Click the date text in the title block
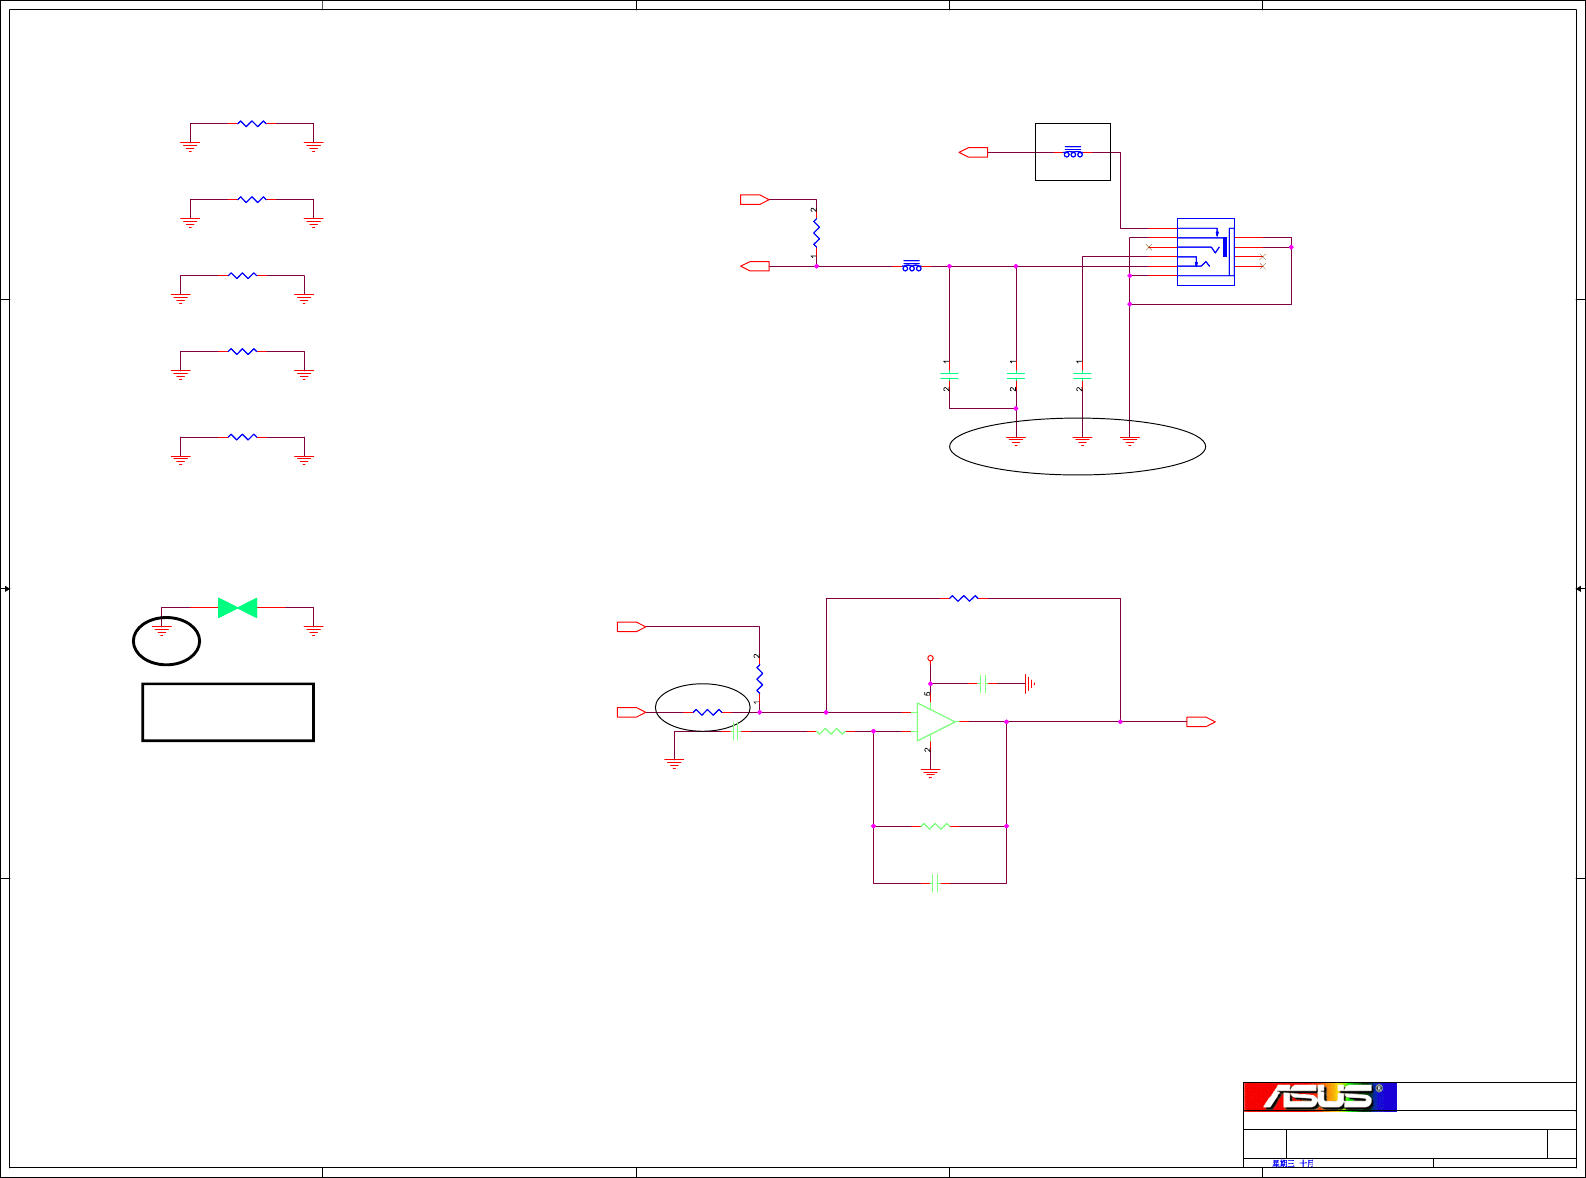This screenshot has width=1586, height=1178. pyautogui.click(x=1293, y=1164)
